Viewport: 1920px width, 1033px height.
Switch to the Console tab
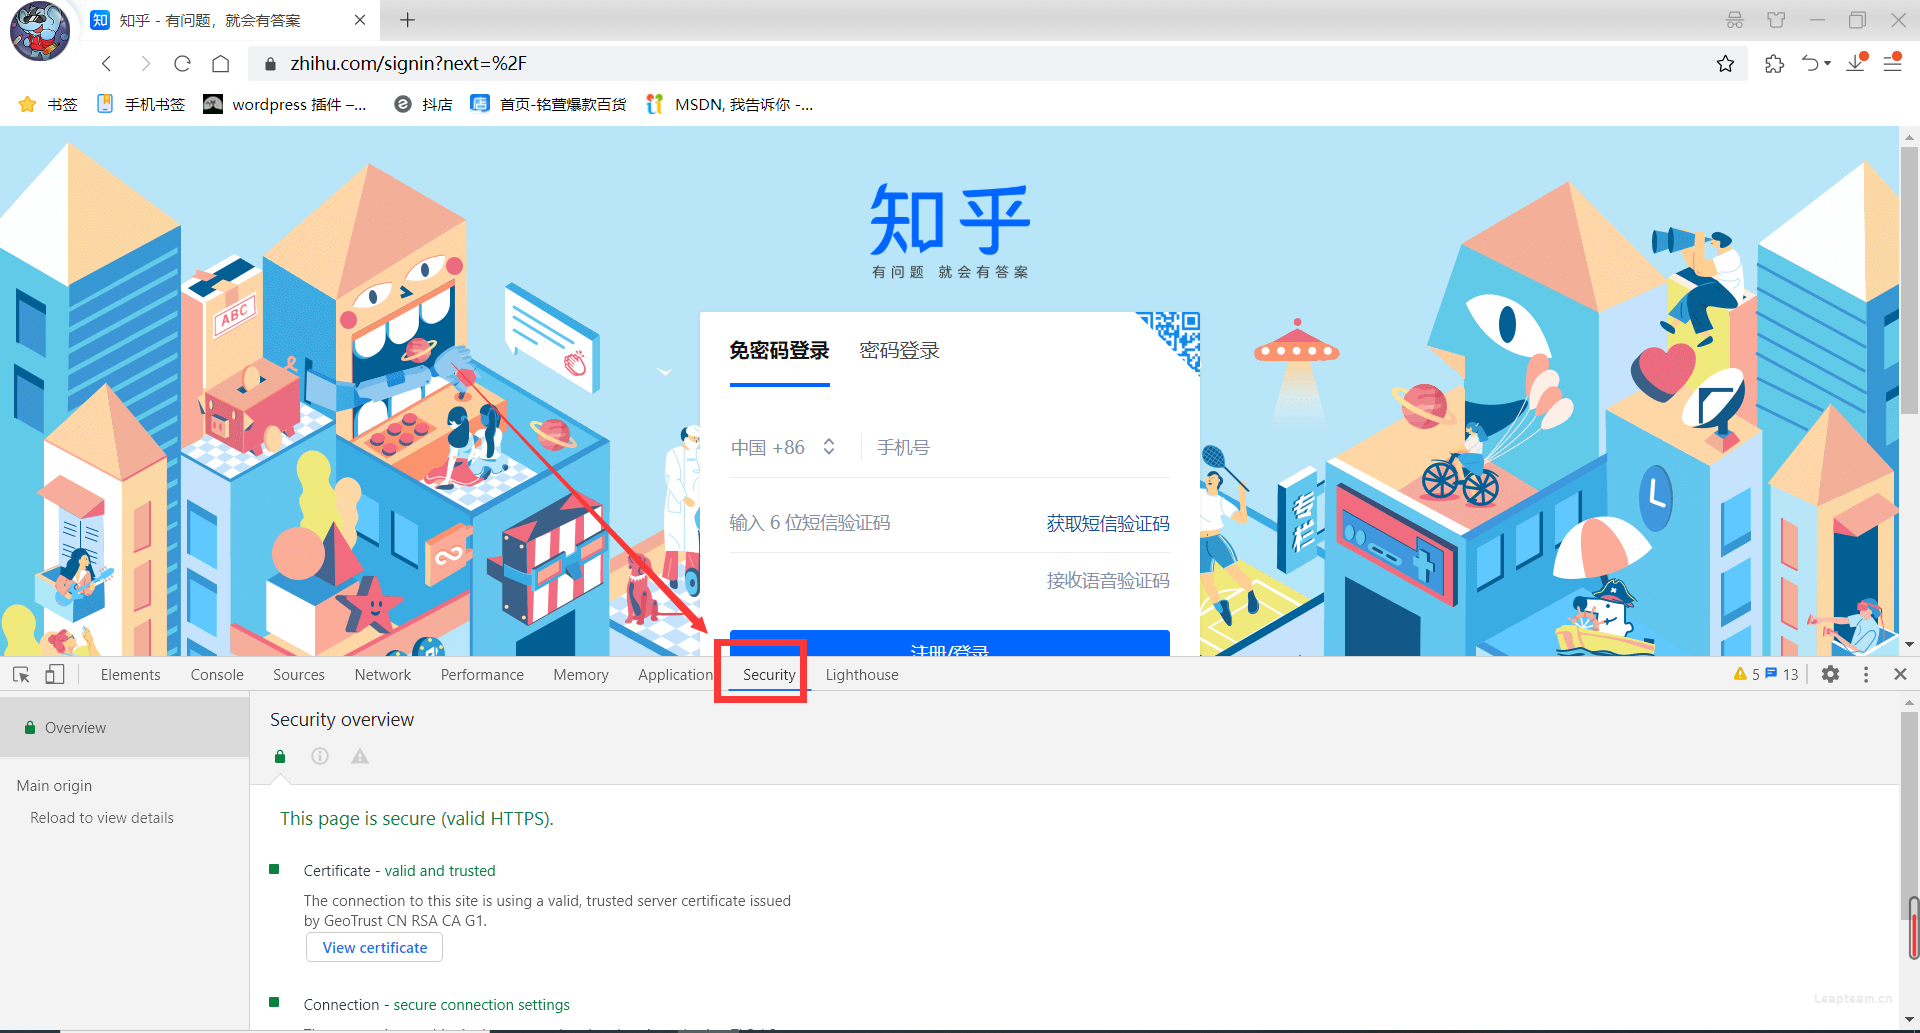pyautogui.click(x=217, y=675)
